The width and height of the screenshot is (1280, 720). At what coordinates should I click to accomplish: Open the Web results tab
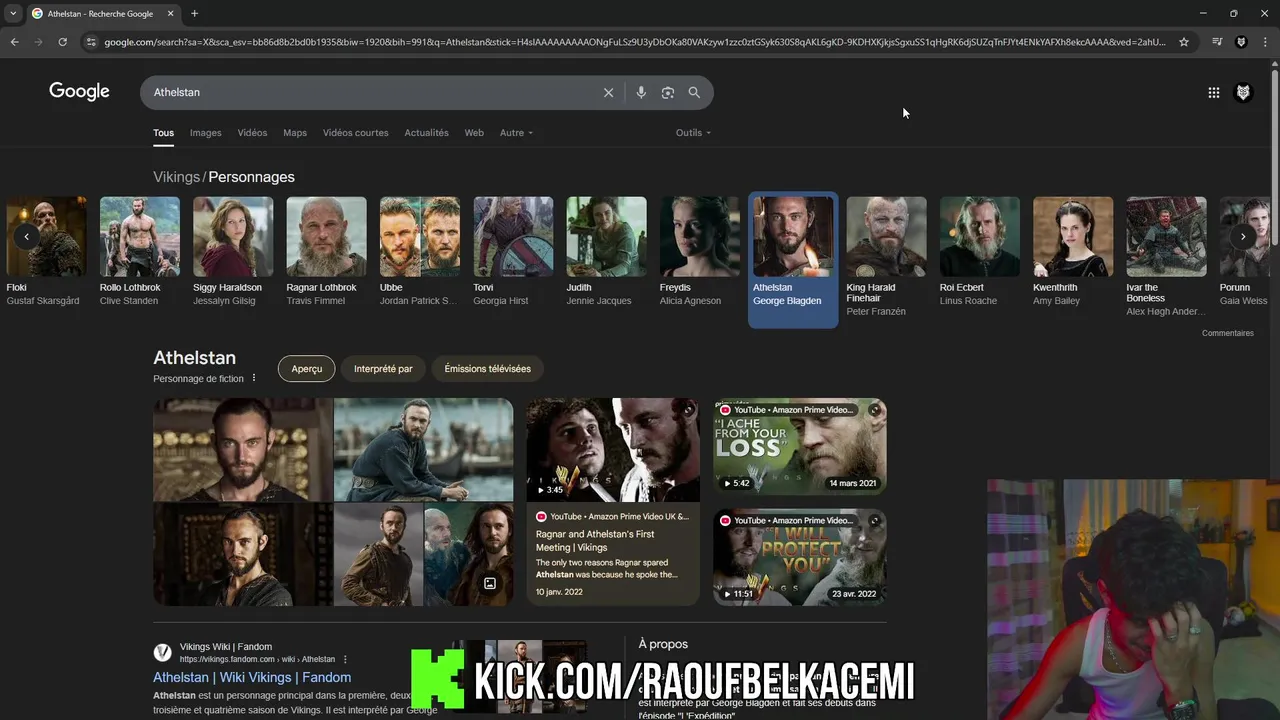474,132
